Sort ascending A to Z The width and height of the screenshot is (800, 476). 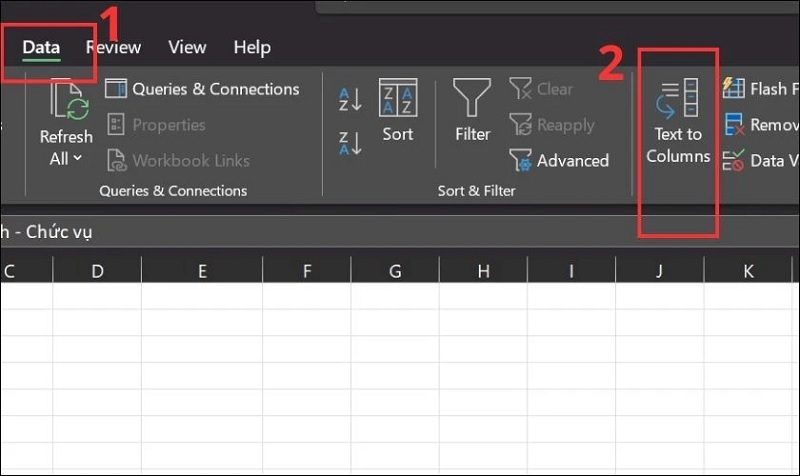pos(350,100)
